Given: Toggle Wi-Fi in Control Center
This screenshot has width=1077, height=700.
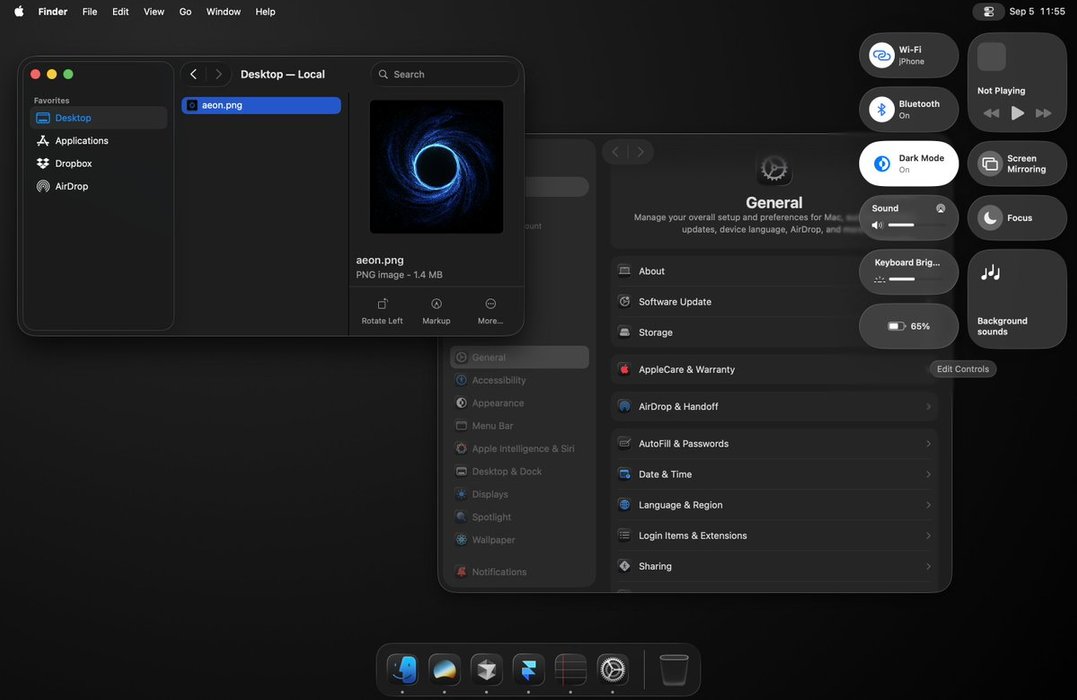Looking at the screenshot, I should tap(881, 56).
